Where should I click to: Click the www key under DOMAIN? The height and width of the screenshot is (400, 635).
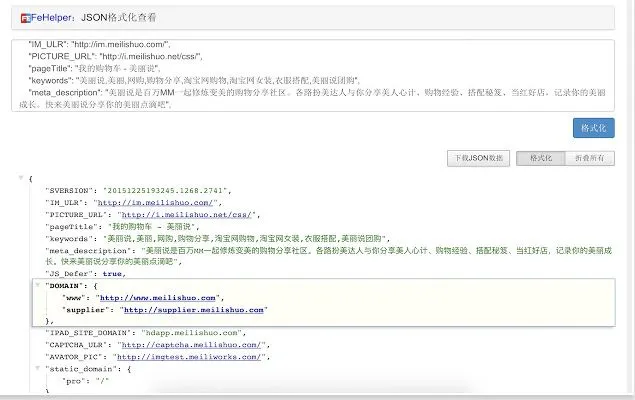pos(74,298)
